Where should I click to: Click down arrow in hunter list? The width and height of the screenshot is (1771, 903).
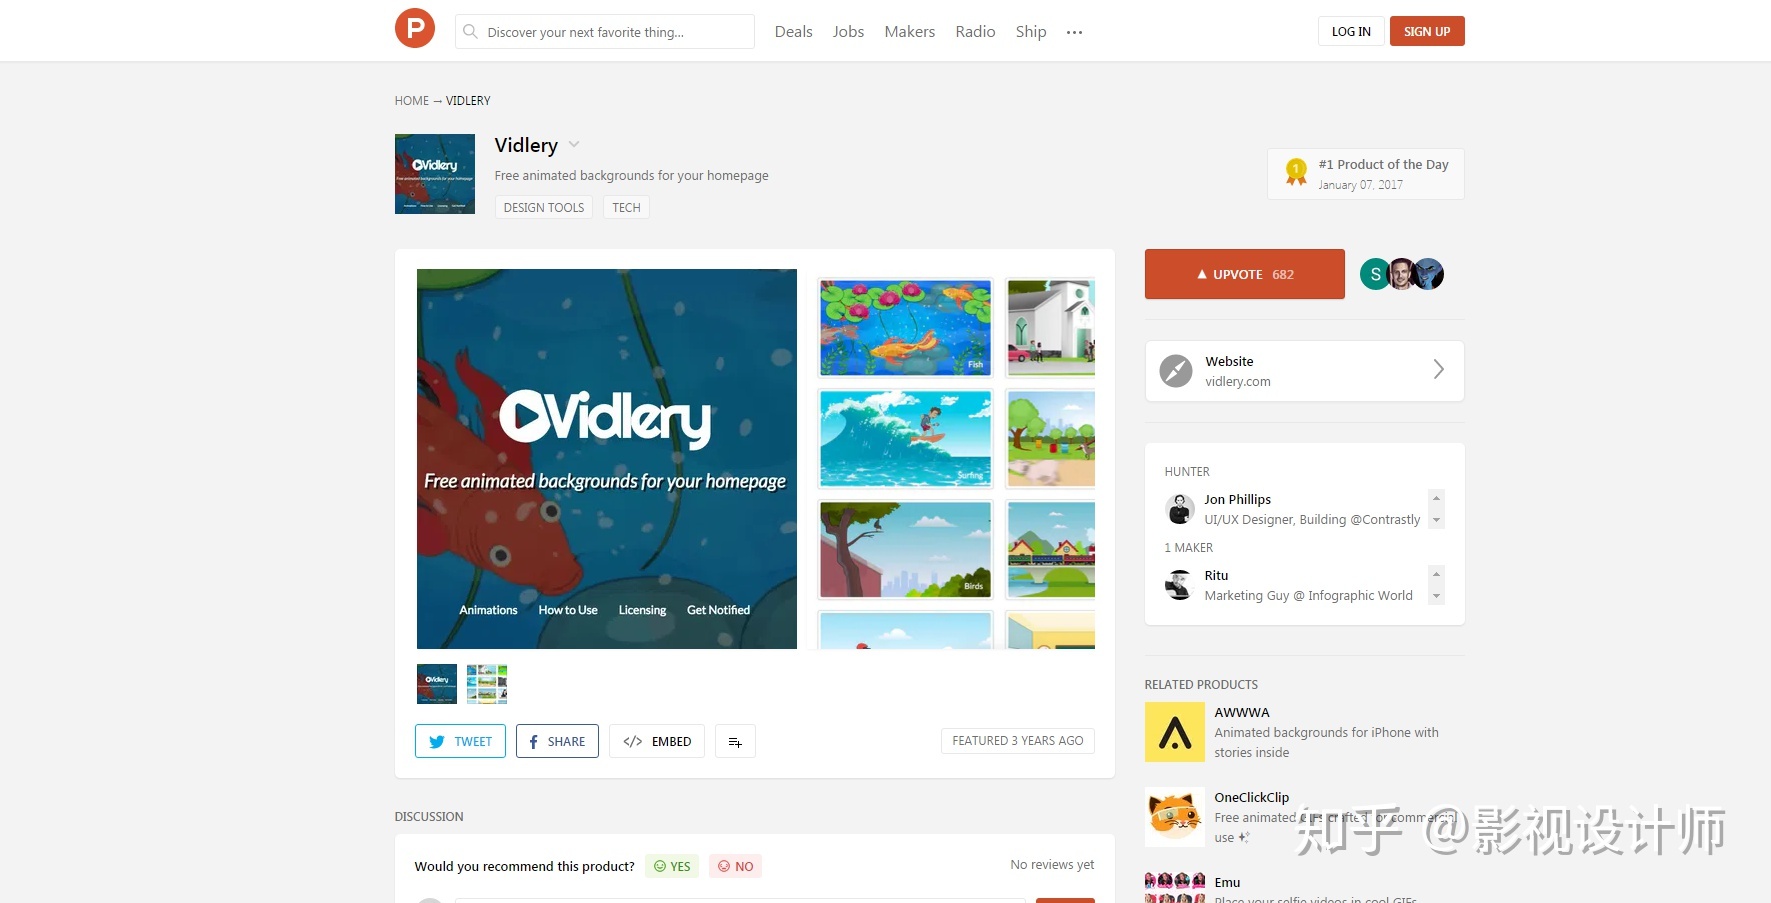1436,520
